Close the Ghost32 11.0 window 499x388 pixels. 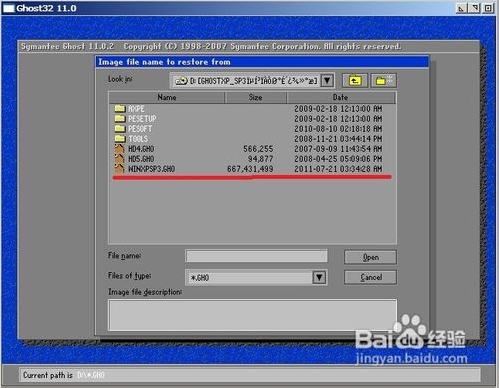pyautogui.click(x=488, y=8)
